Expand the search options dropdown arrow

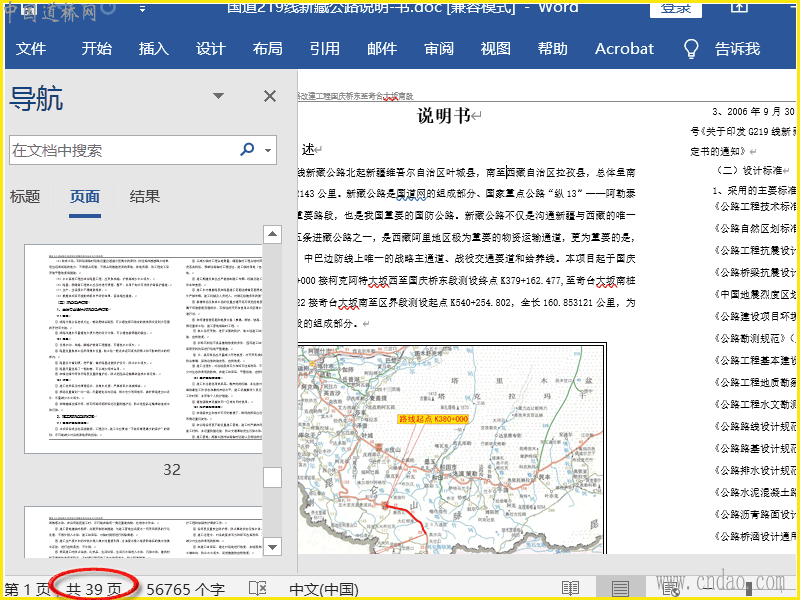pyautogui.click(x=268, y=151)
